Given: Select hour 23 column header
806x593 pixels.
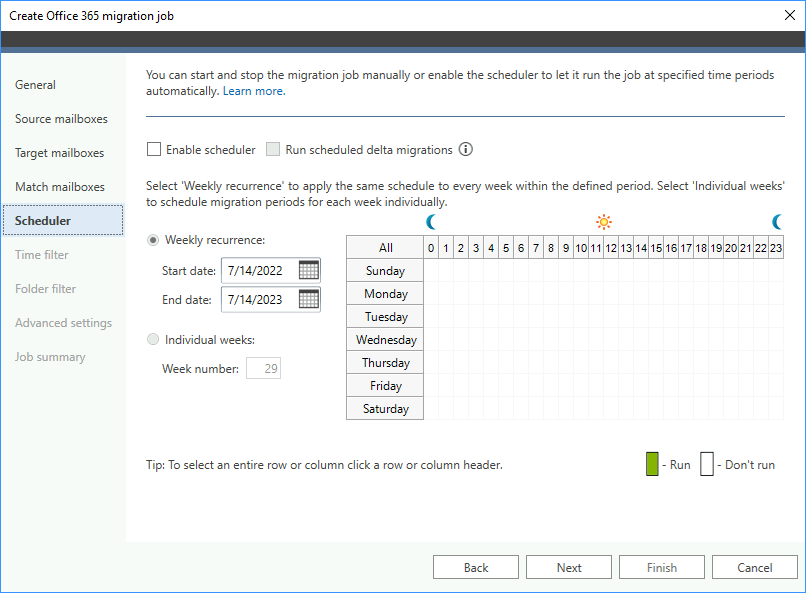Looking at the screenshot, I should (x=776, y=248).
